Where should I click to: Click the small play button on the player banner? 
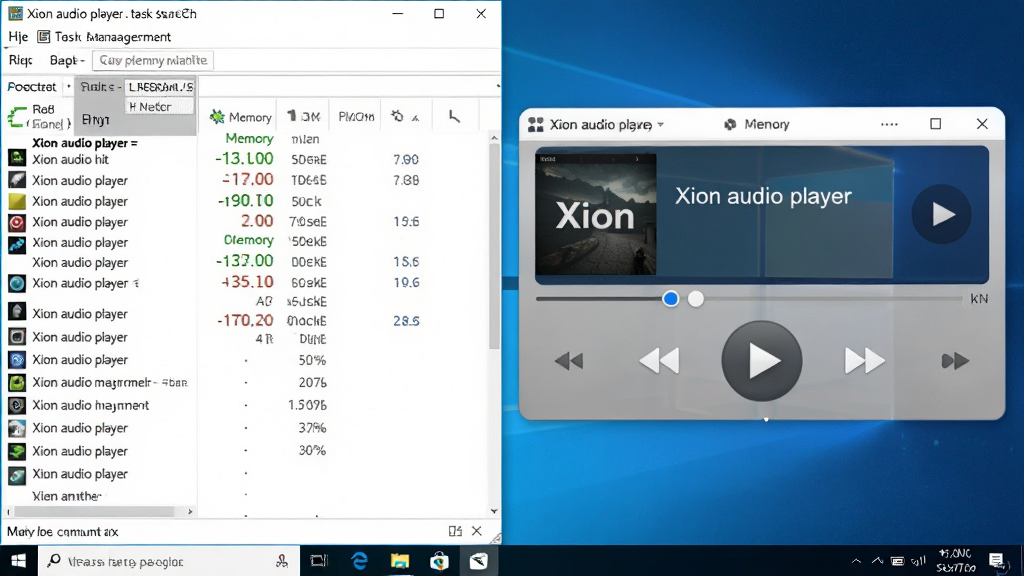coord(941,214)
